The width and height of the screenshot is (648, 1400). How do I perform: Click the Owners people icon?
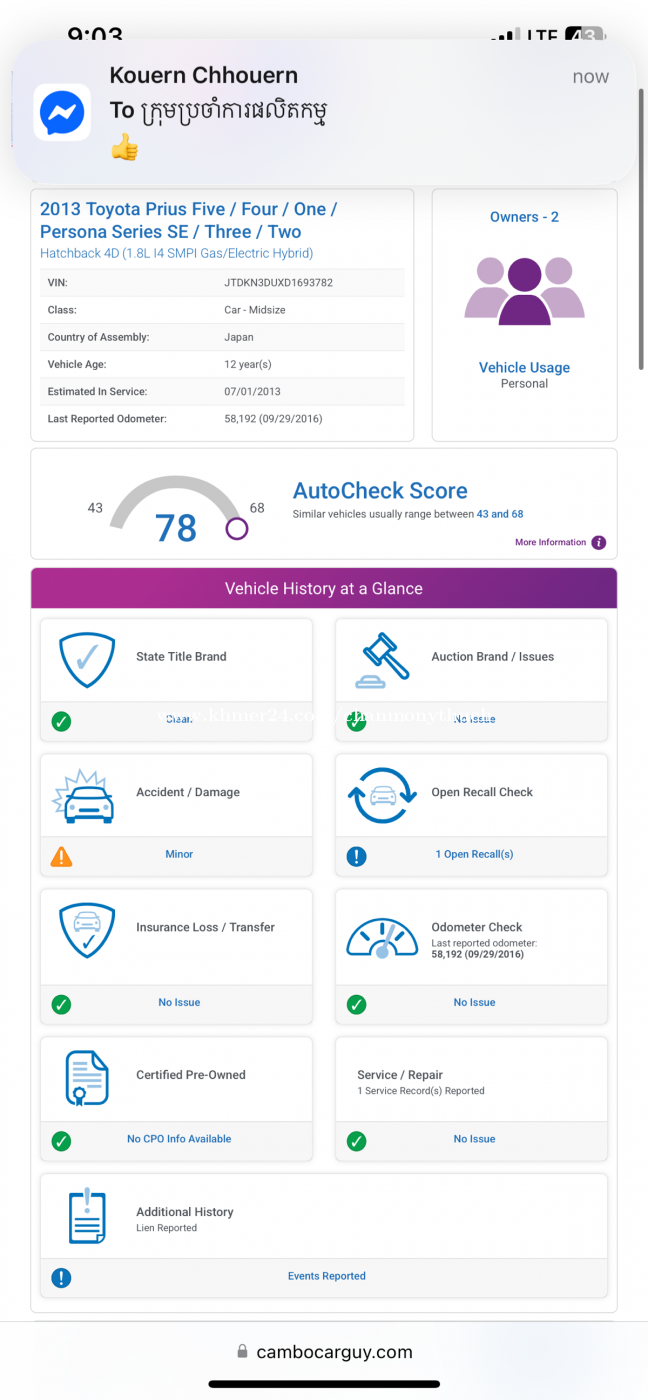click(x=524, y=290)
